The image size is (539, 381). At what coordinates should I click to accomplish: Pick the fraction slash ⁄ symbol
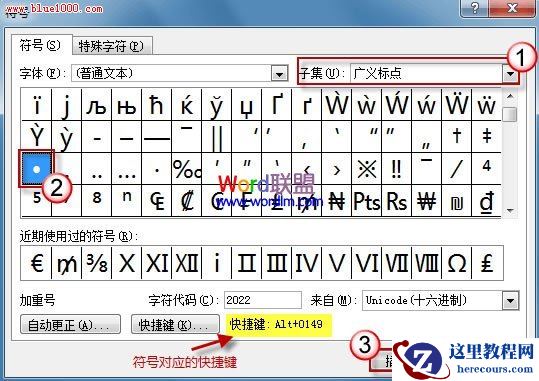456,168
